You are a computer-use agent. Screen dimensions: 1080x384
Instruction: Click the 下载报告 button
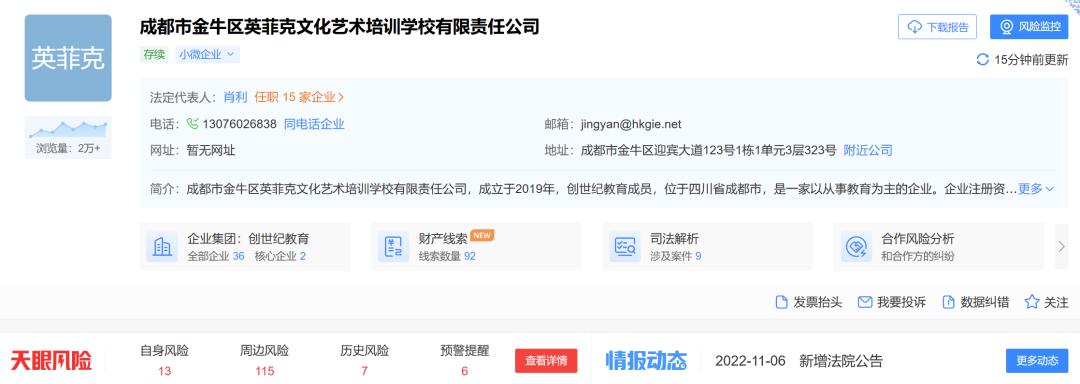pos(938,27)
